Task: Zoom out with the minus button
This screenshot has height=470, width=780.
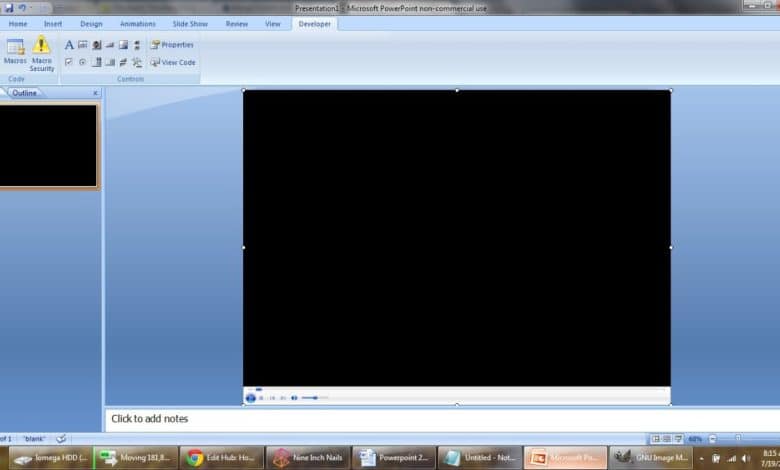Action: click(x=713, y=439)
